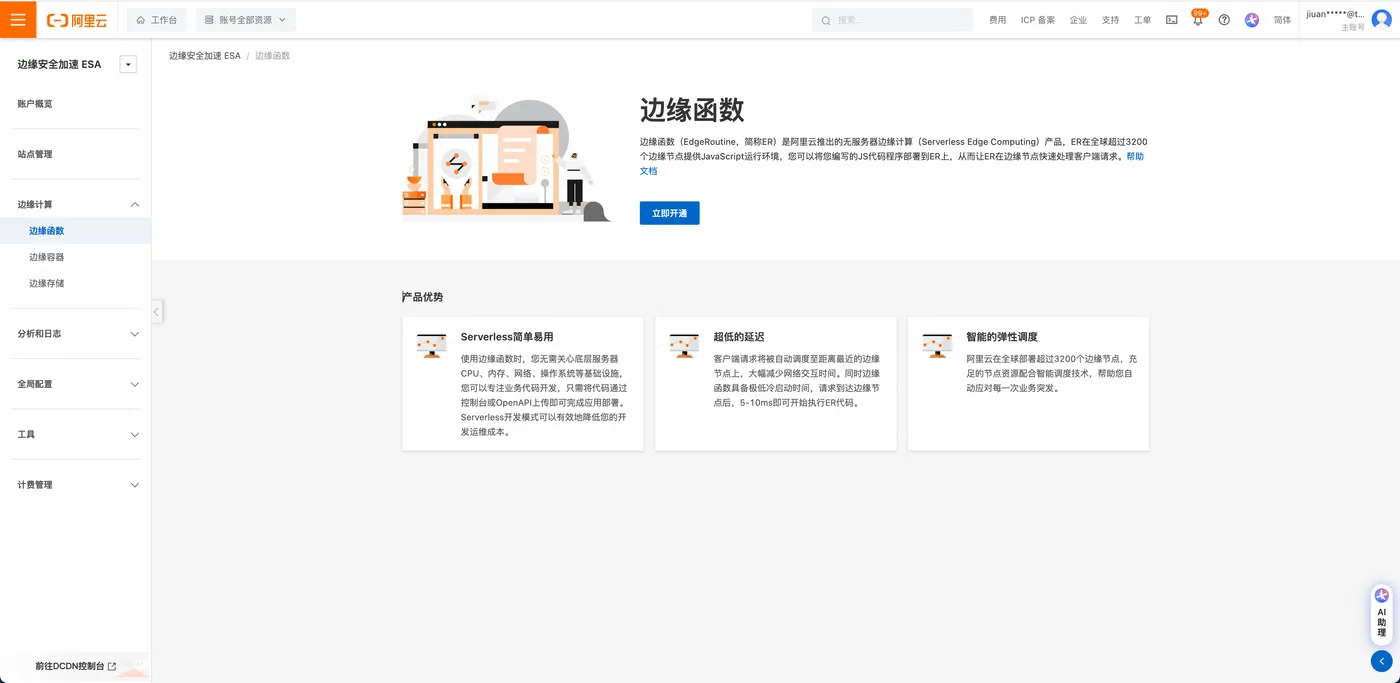This screenshot has height=683, width=1400.
Task: Open the 支持 menu
Action: tap(1110, 20)
